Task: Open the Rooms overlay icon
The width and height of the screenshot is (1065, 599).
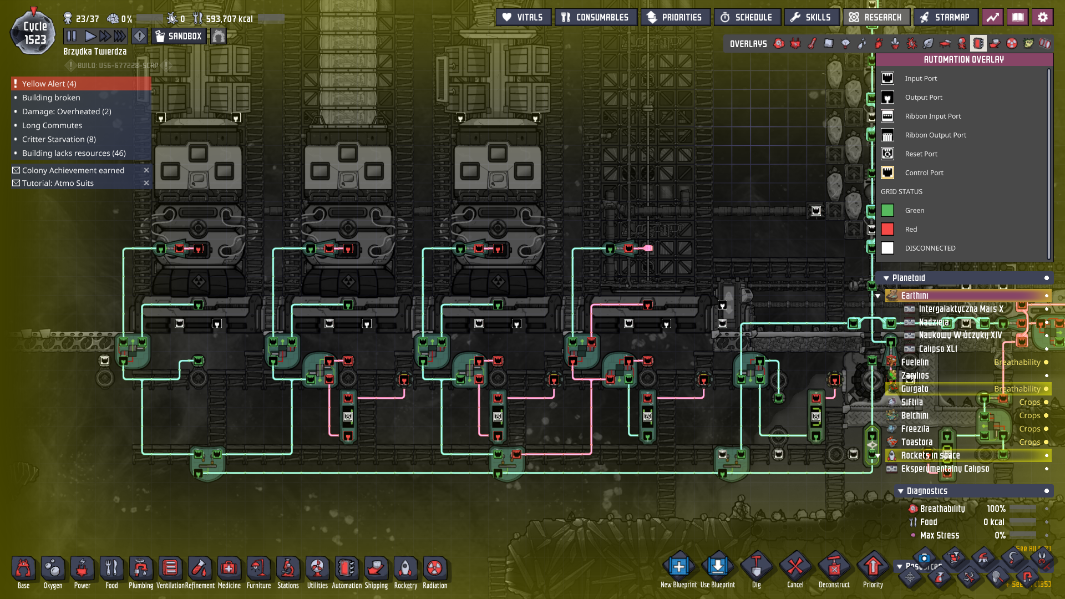Action: click(945, 43)
